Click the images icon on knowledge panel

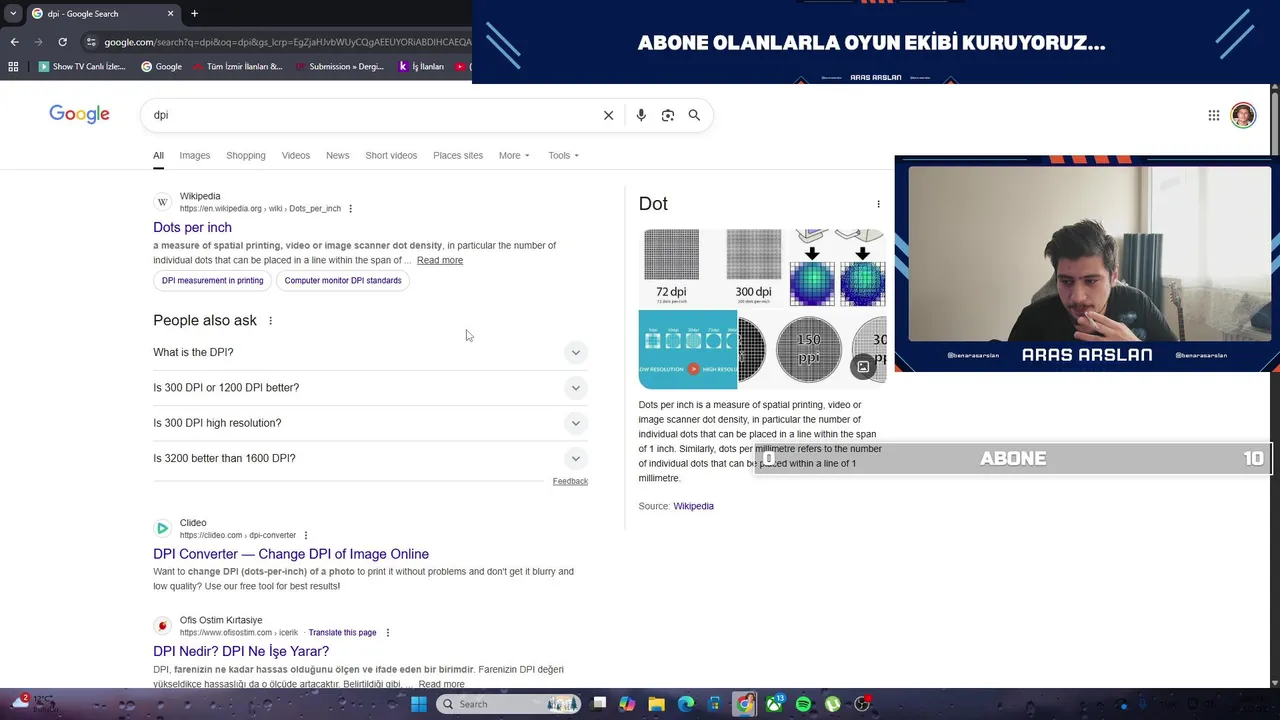pyautogui.click(x=863, y=367)
